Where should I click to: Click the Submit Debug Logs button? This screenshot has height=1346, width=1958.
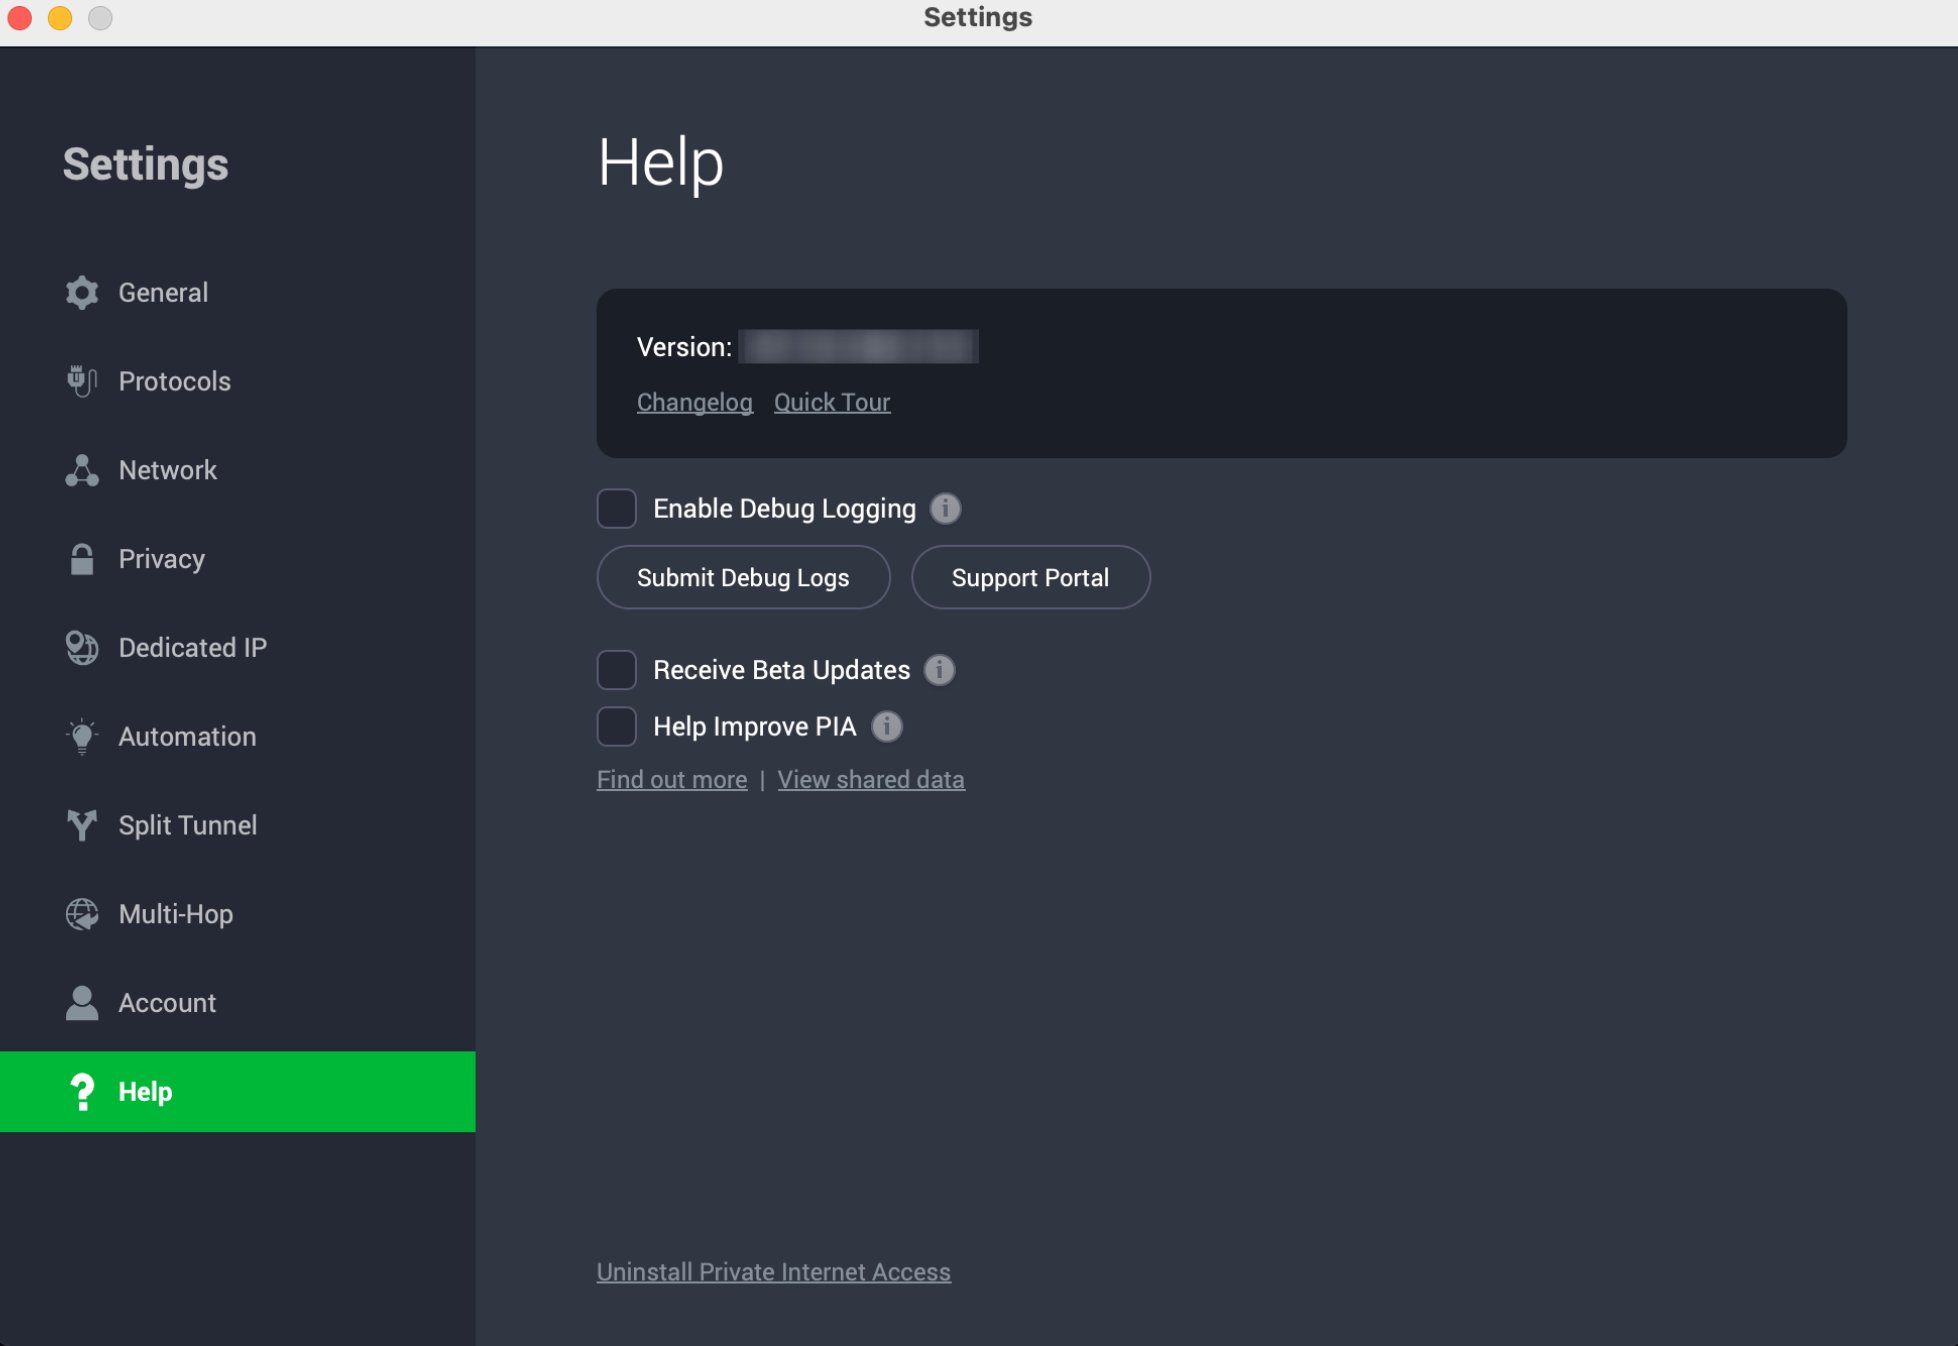743,577
